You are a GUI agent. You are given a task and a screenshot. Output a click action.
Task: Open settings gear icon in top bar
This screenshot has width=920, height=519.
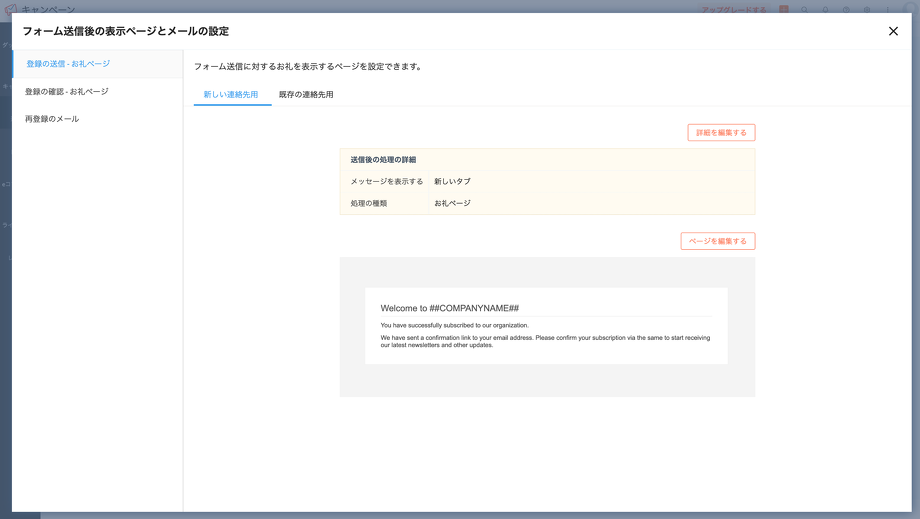pyautogui.click(x=867, y=10)
